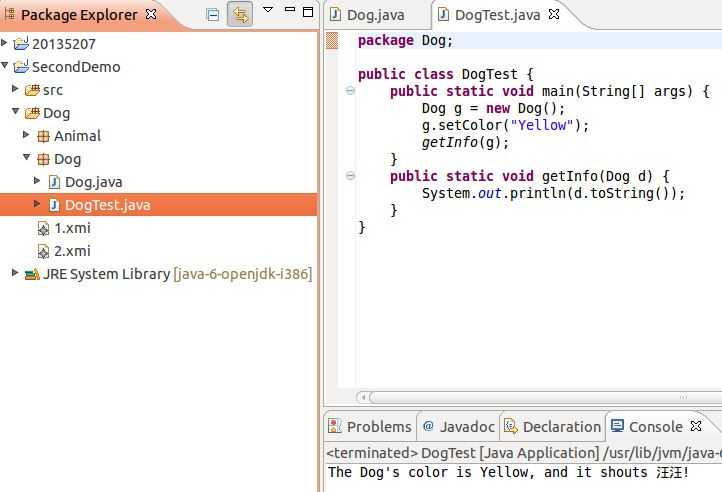Collapse all in Package Explorer
Image resolution: width=722 pixels, height=492 pixels.
pos(213,15)
